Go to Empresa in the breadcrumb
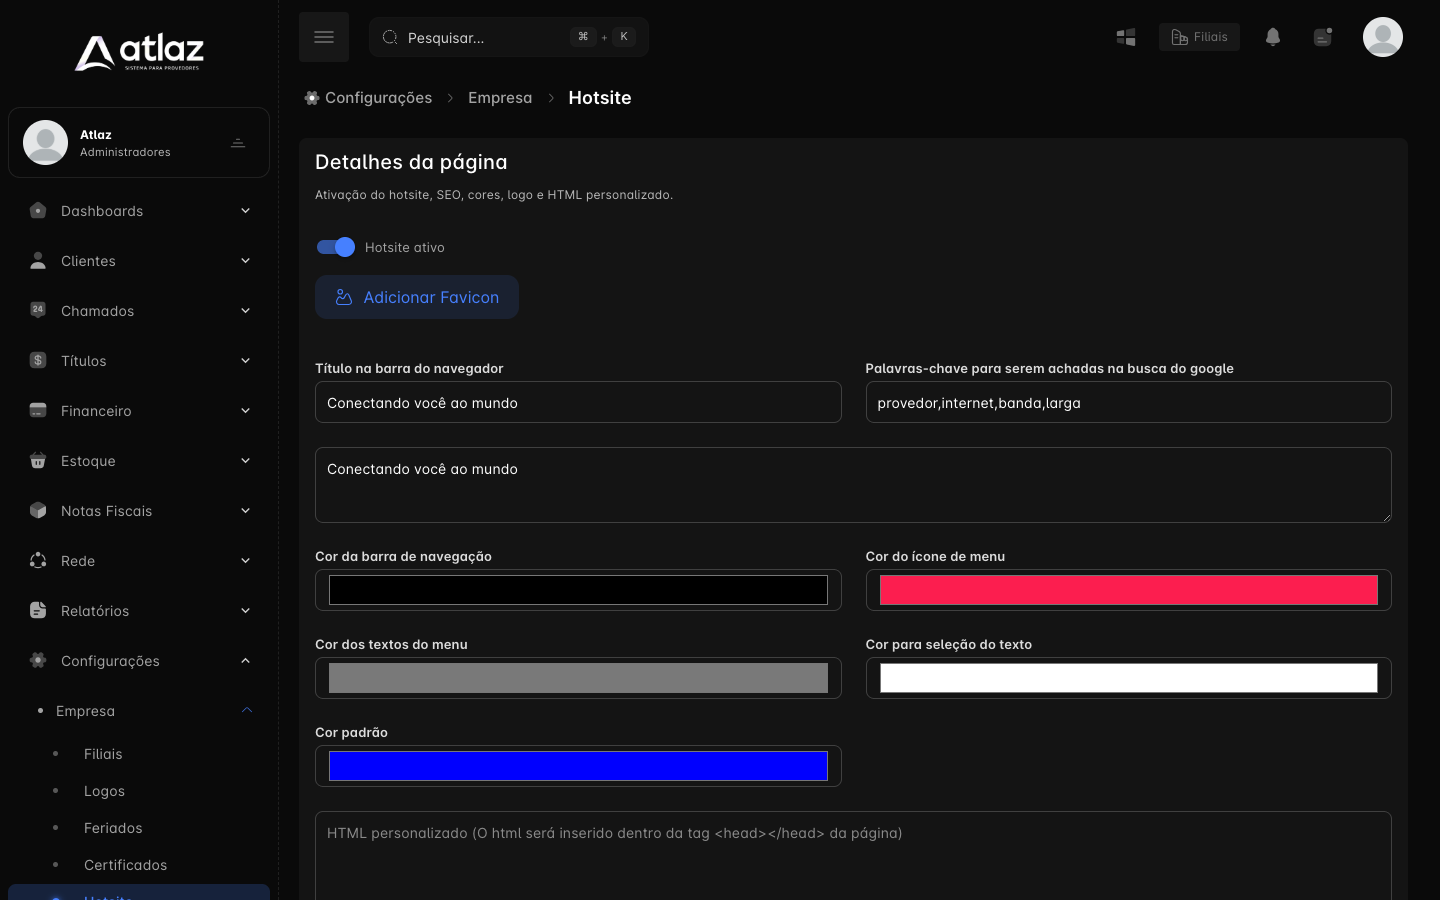 [x=500, y=98]
